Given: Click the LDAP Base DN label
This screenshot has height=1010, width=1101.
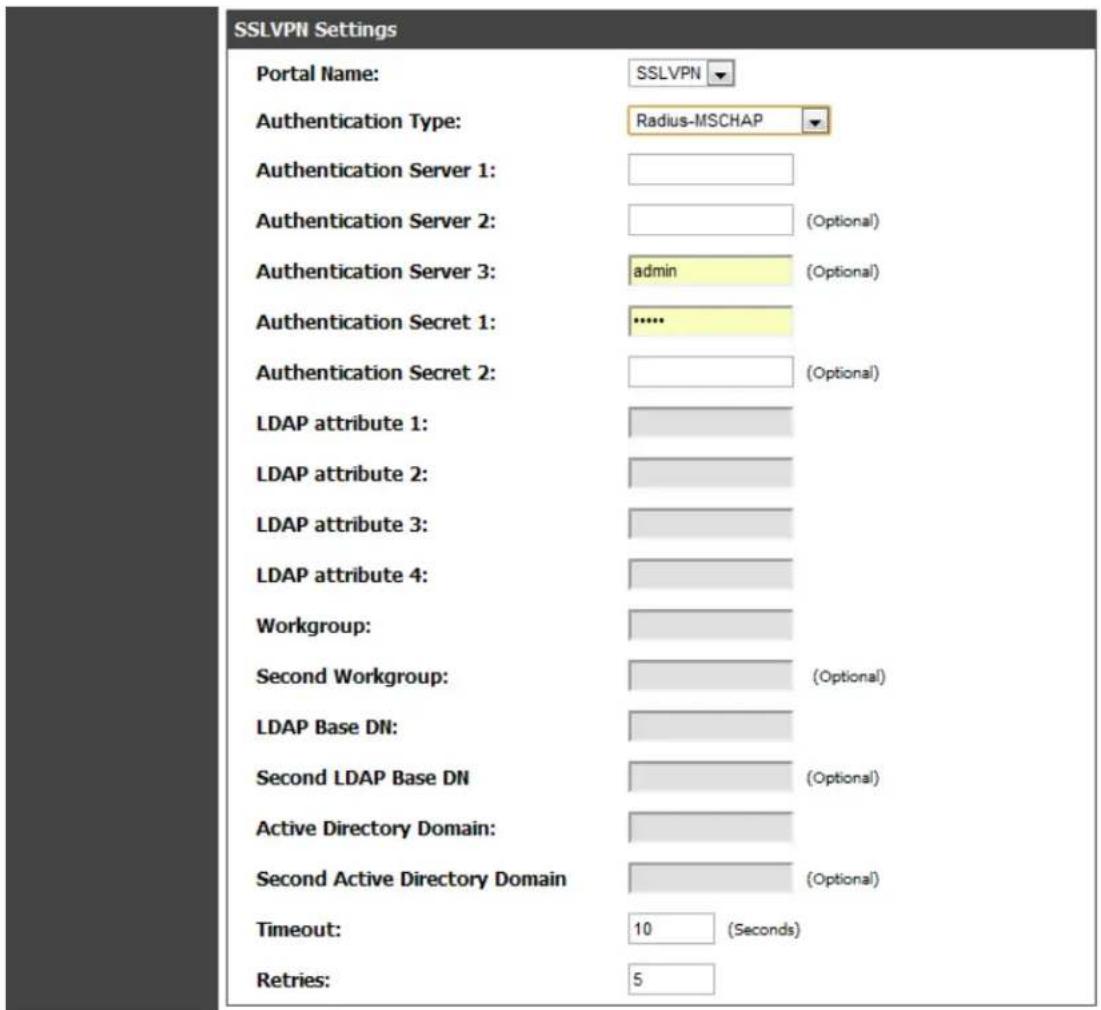Looking at the screenshot, I should coord(327,727).
